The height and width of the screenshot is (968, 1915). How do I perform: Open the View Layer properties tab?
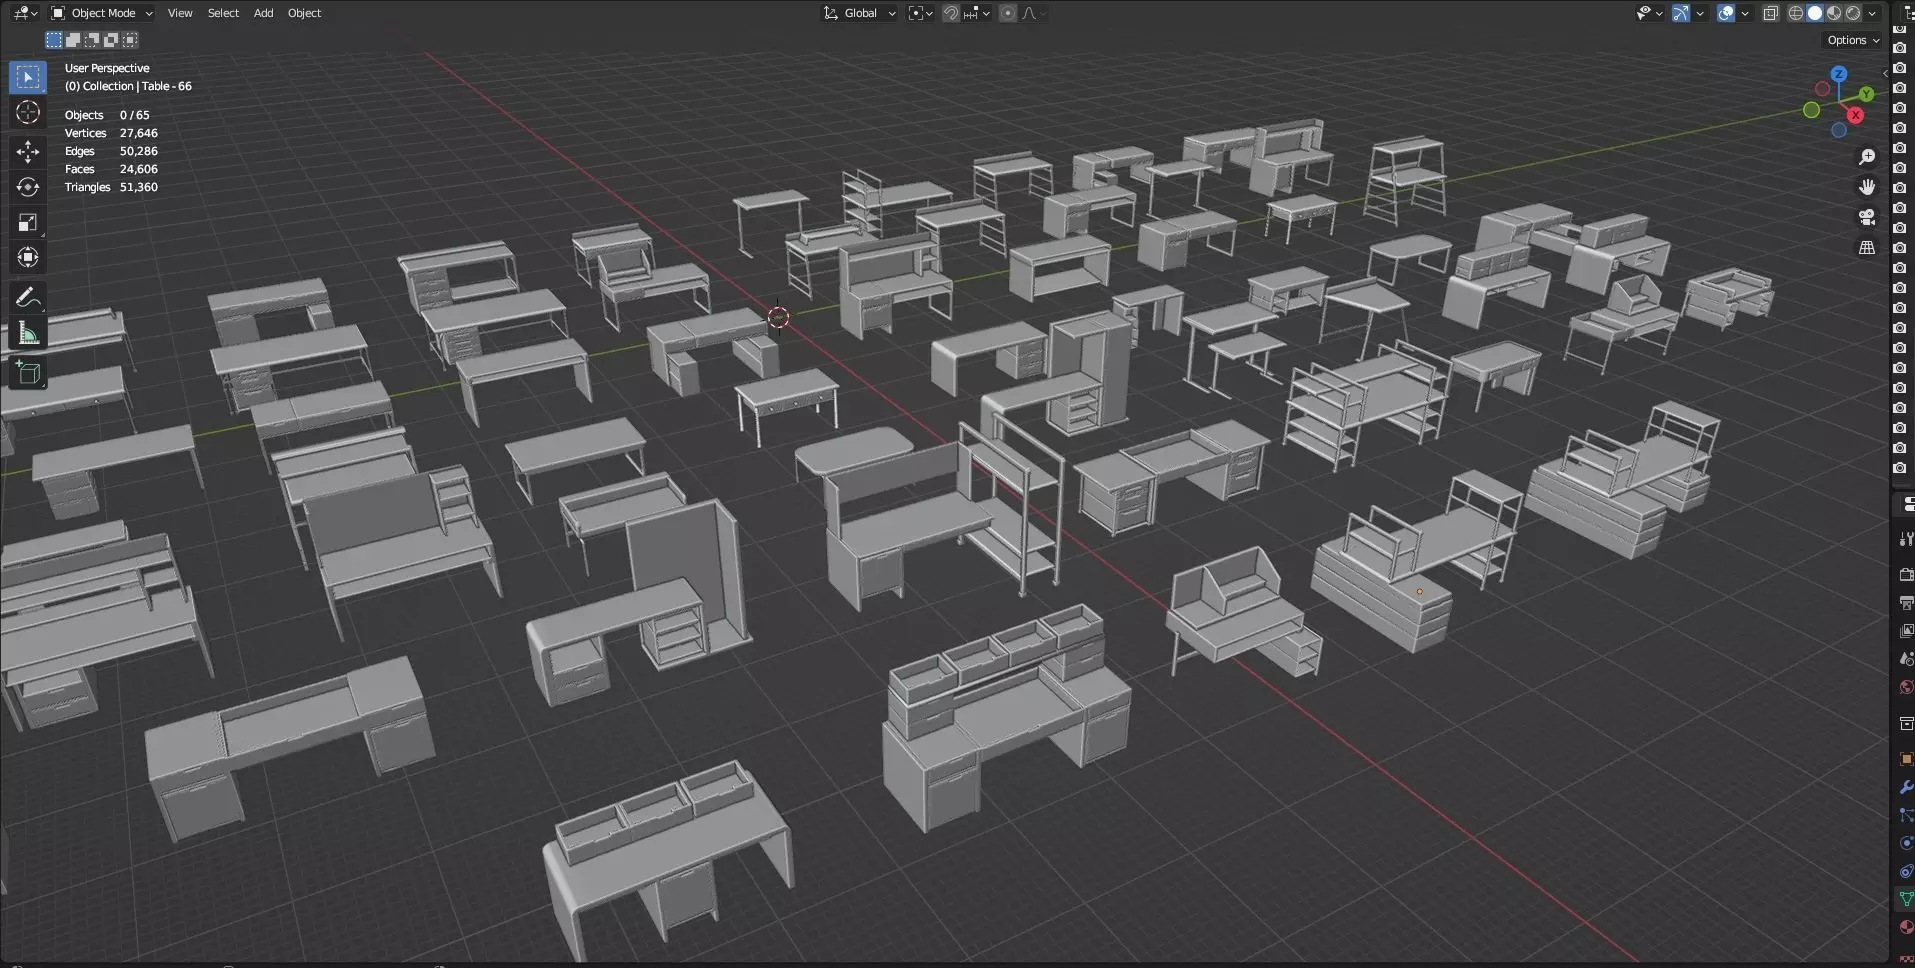(1906, 631)
